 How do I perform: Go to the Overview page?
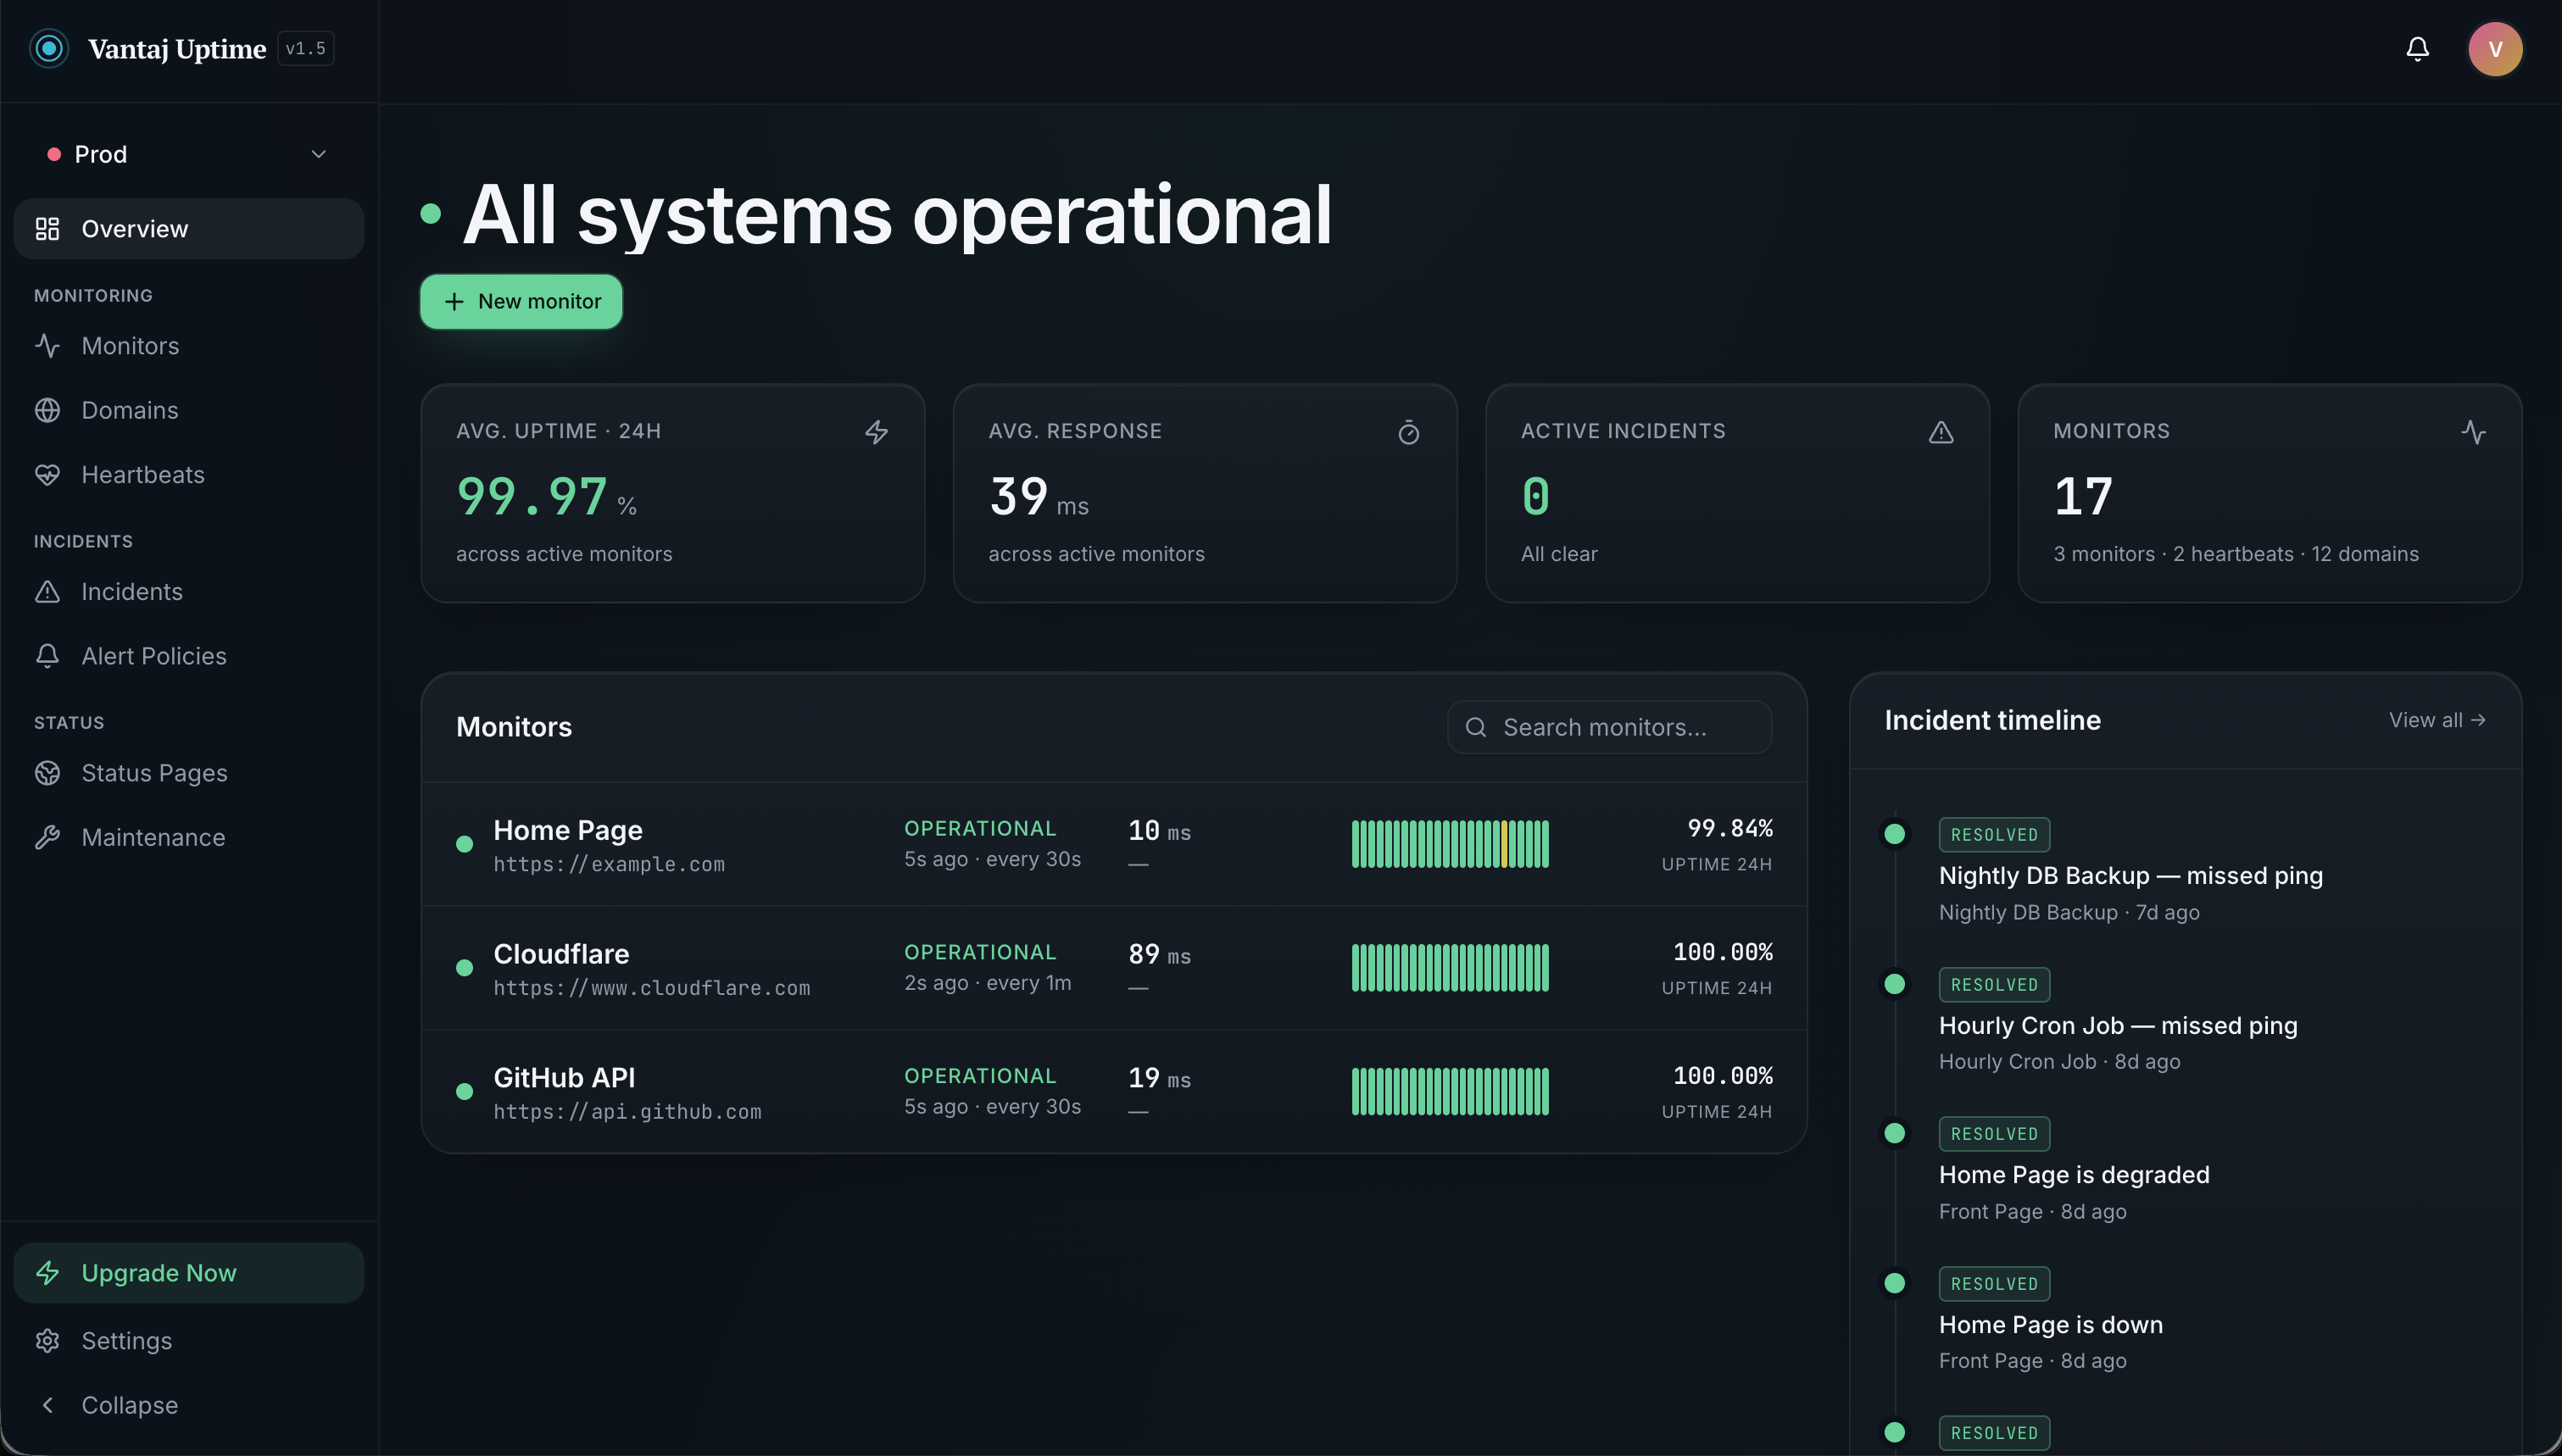pos(189,229)
